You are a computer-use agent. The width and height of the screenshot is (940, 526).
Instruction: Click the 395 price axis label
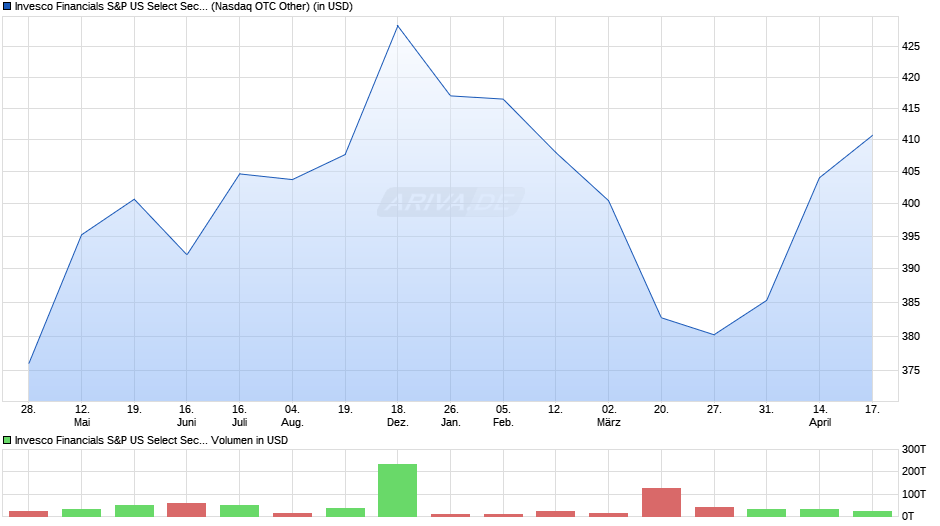[x=911, y=236]
